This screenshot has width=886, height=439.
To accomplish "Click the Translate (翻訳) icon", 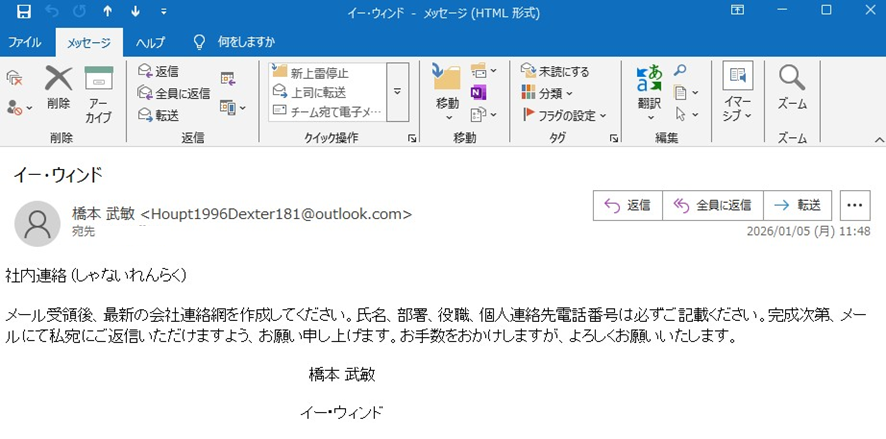I will point(649,79).
